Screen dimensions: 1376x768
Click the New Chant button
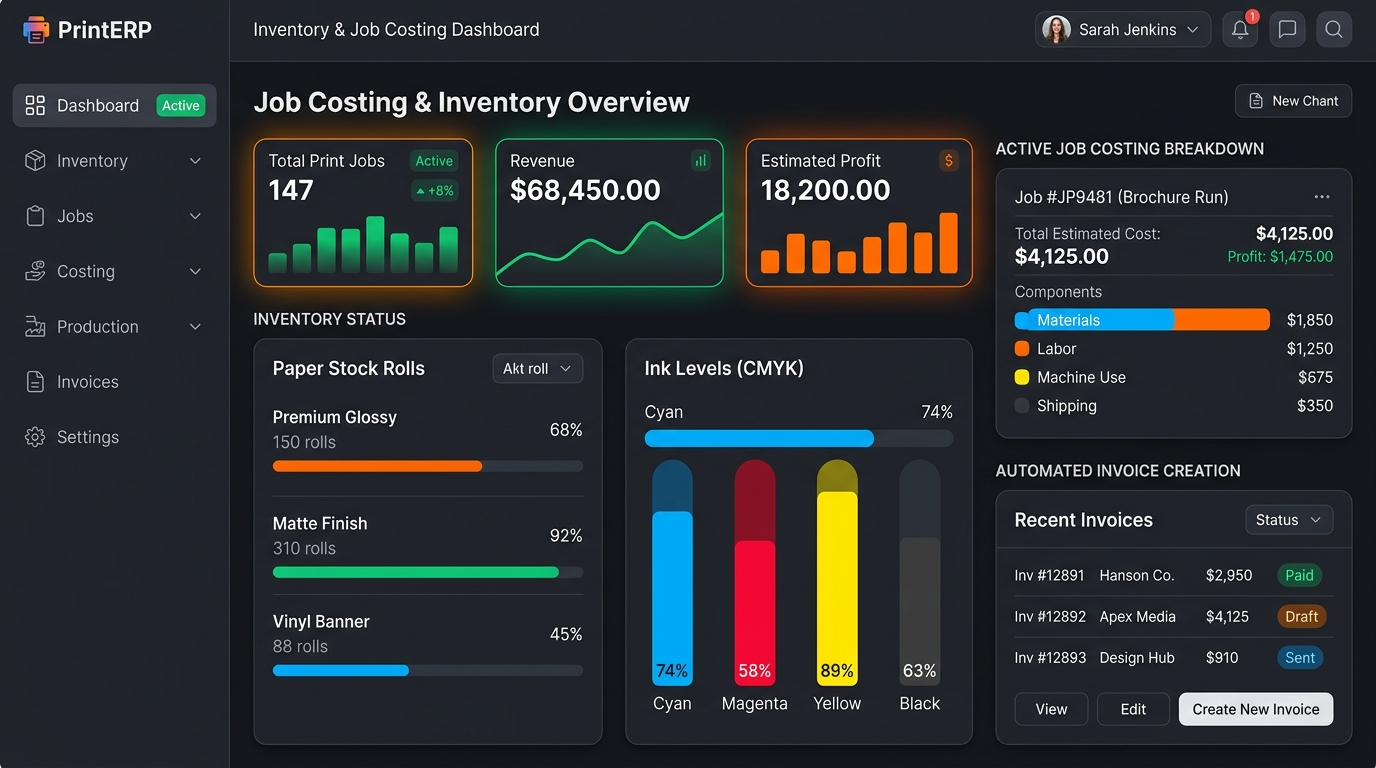pyautogui.click(x=1294, y=101)
